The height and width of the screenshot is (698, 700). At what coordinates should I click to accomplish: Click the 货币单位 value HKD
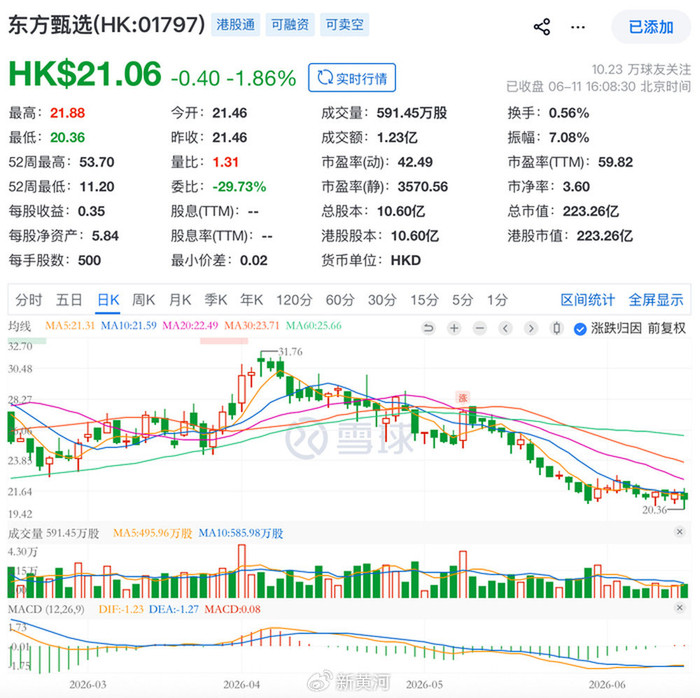(x=406, y=260)
